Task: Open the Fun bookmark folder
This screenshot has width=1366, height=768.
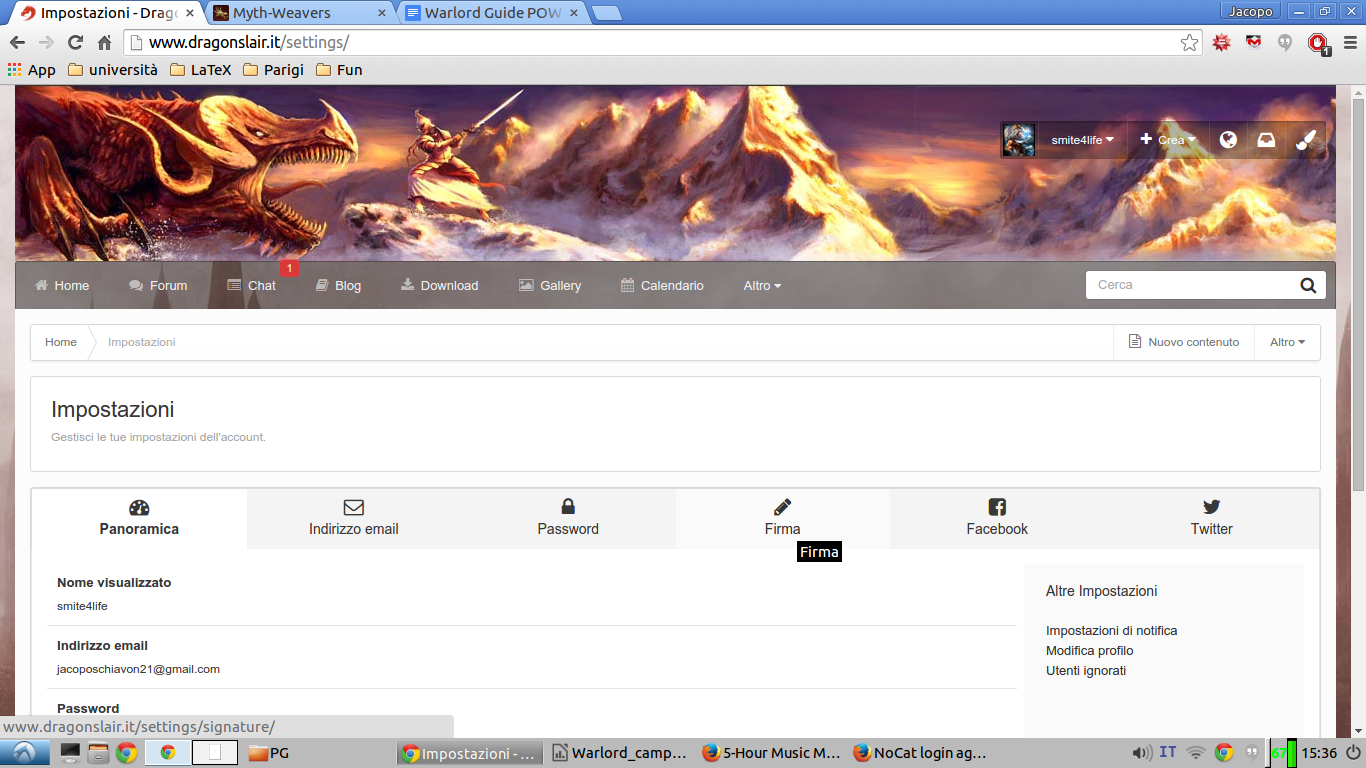Action: pyautogui.click(x=339, y=70)
